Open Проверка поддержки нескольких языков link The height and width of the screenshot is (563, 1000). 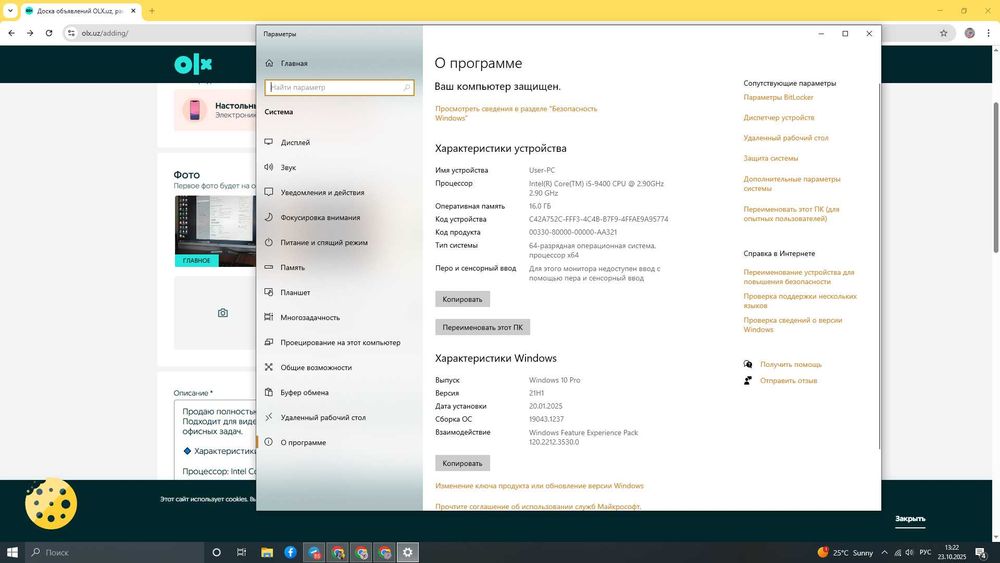(800, 301)
